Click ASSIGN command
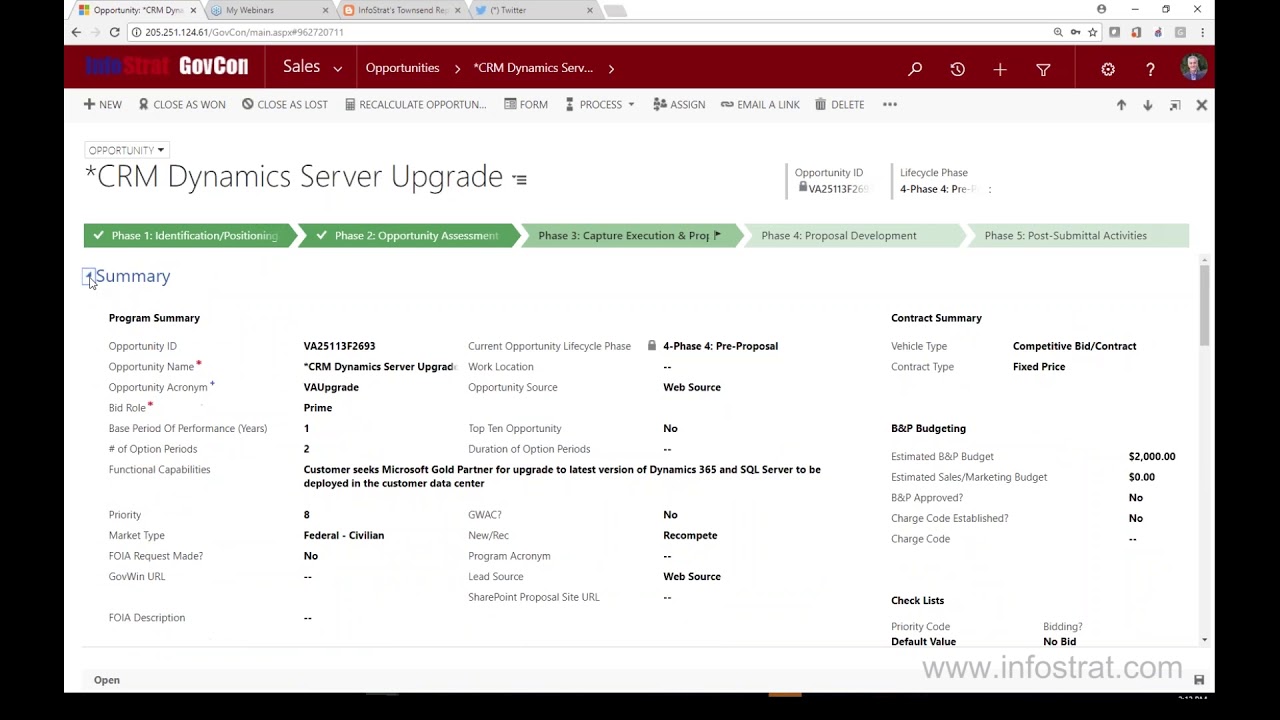Screen dimensions: 1280x720 pyautogui.click(x=679, y=104)
